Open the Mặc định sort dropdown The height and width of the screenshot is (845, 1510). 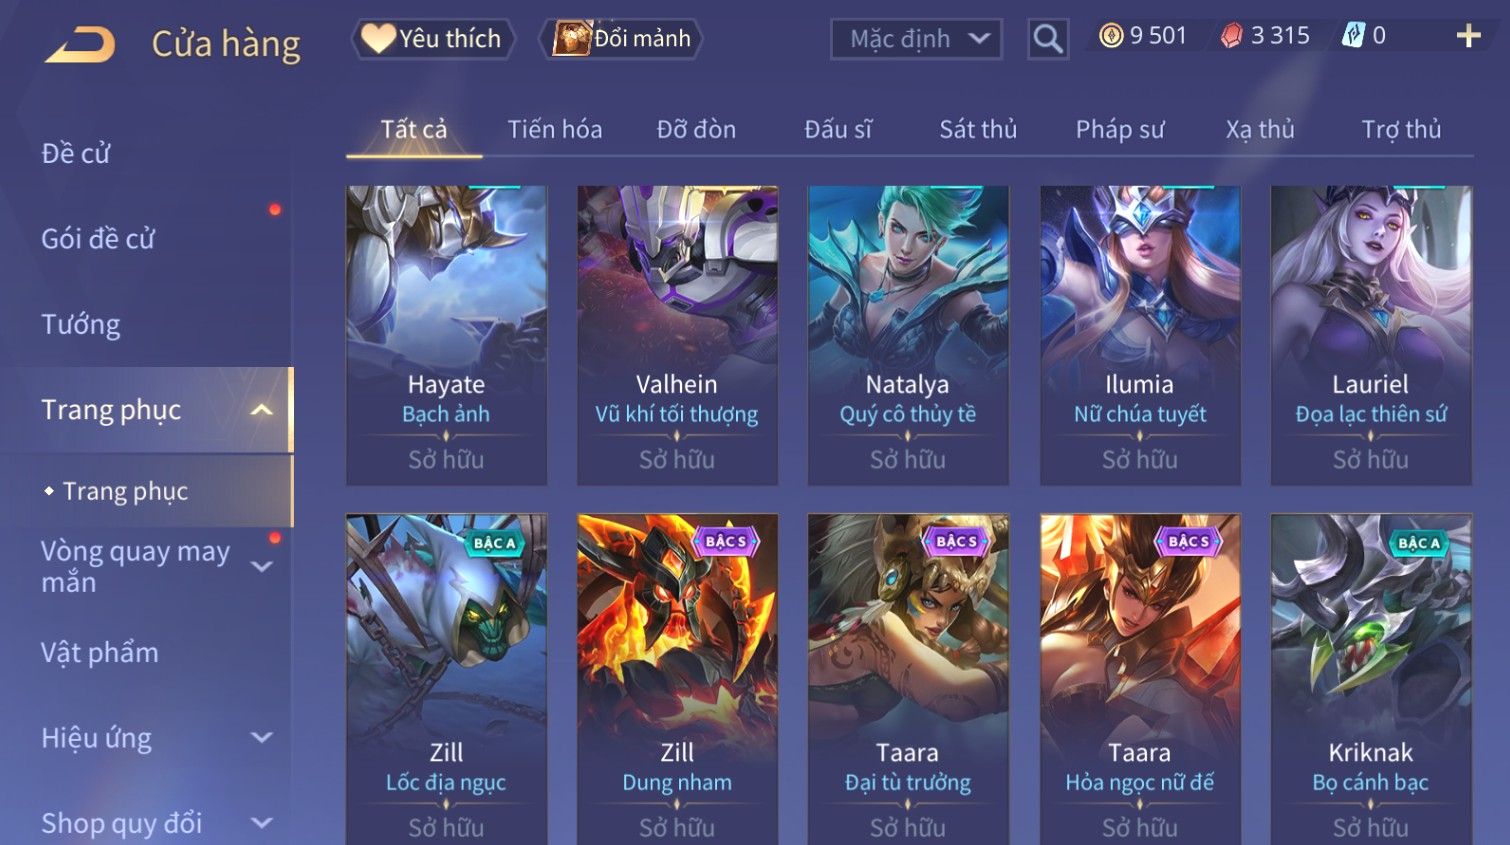(x=916, y=39)
